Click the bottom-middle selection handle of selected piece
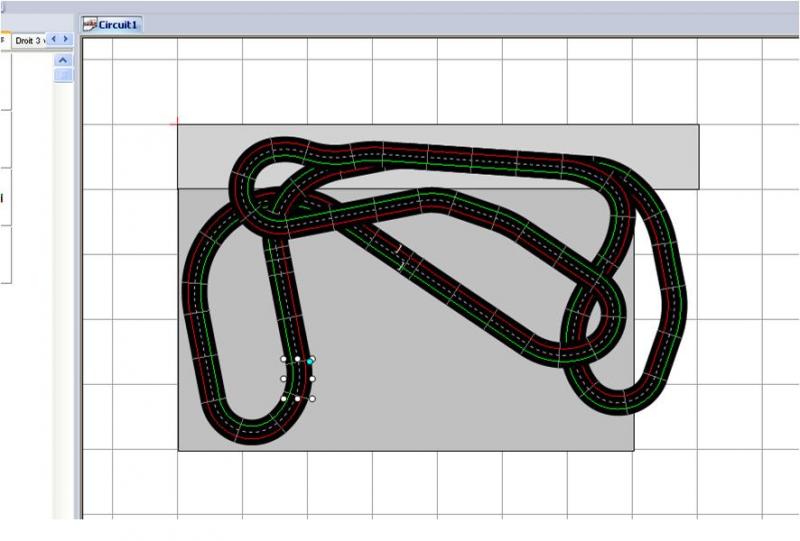Screen dimensions: 800x541 (x=298, y=398)
